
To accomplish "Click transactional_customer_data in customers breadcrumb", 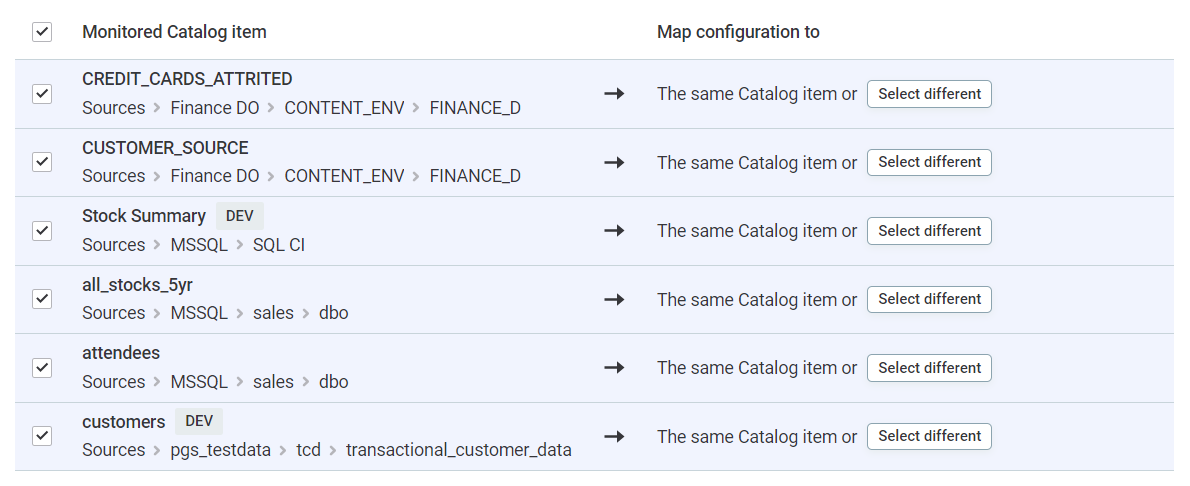I will pyautogui.click(x=458, y=450).
